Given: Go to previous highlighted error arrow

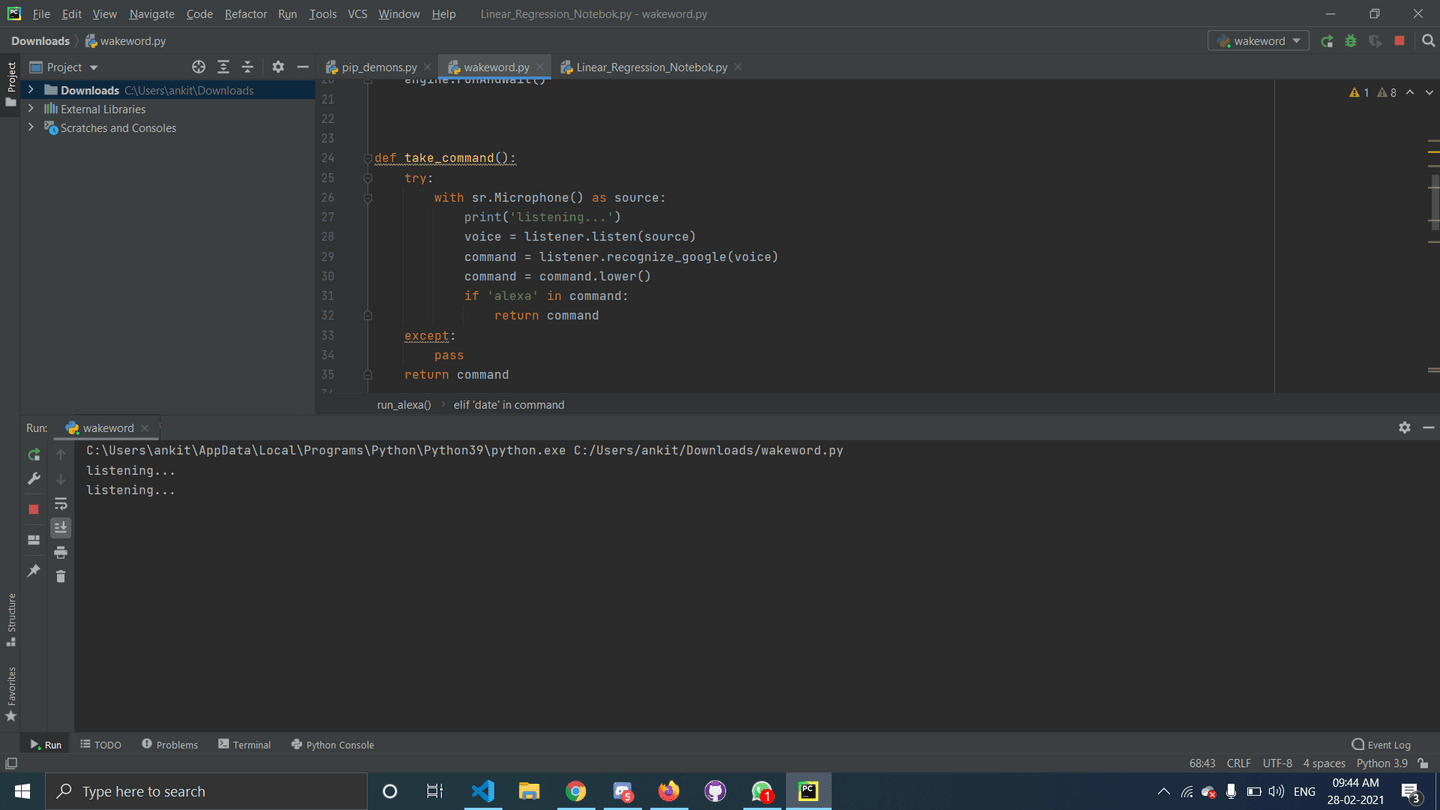Looking at the screenshot, I should (x=1410, y=92).
